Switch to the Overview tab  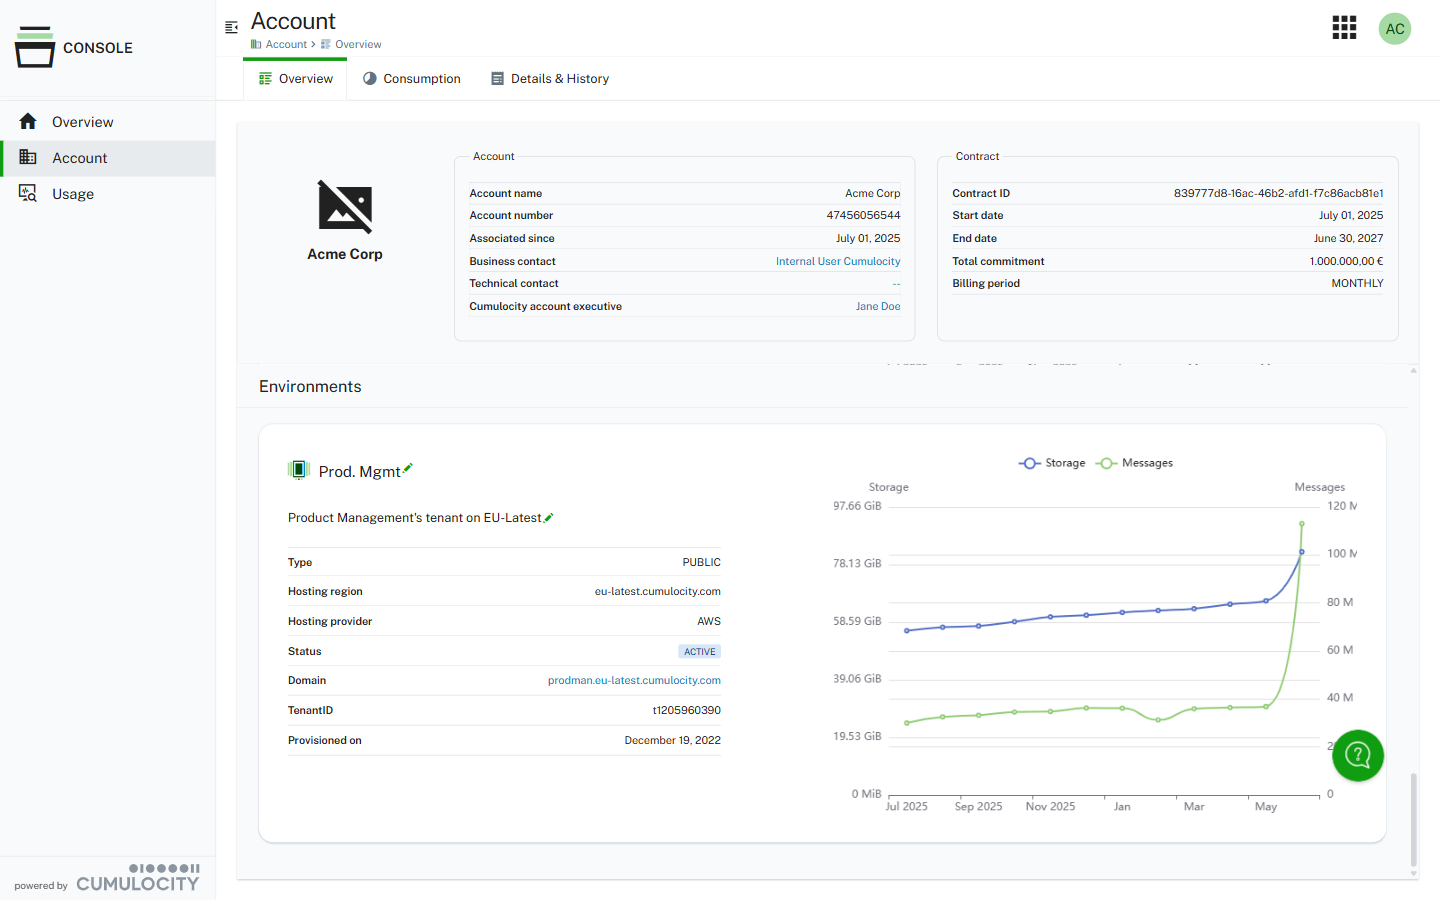coord(295,79)
